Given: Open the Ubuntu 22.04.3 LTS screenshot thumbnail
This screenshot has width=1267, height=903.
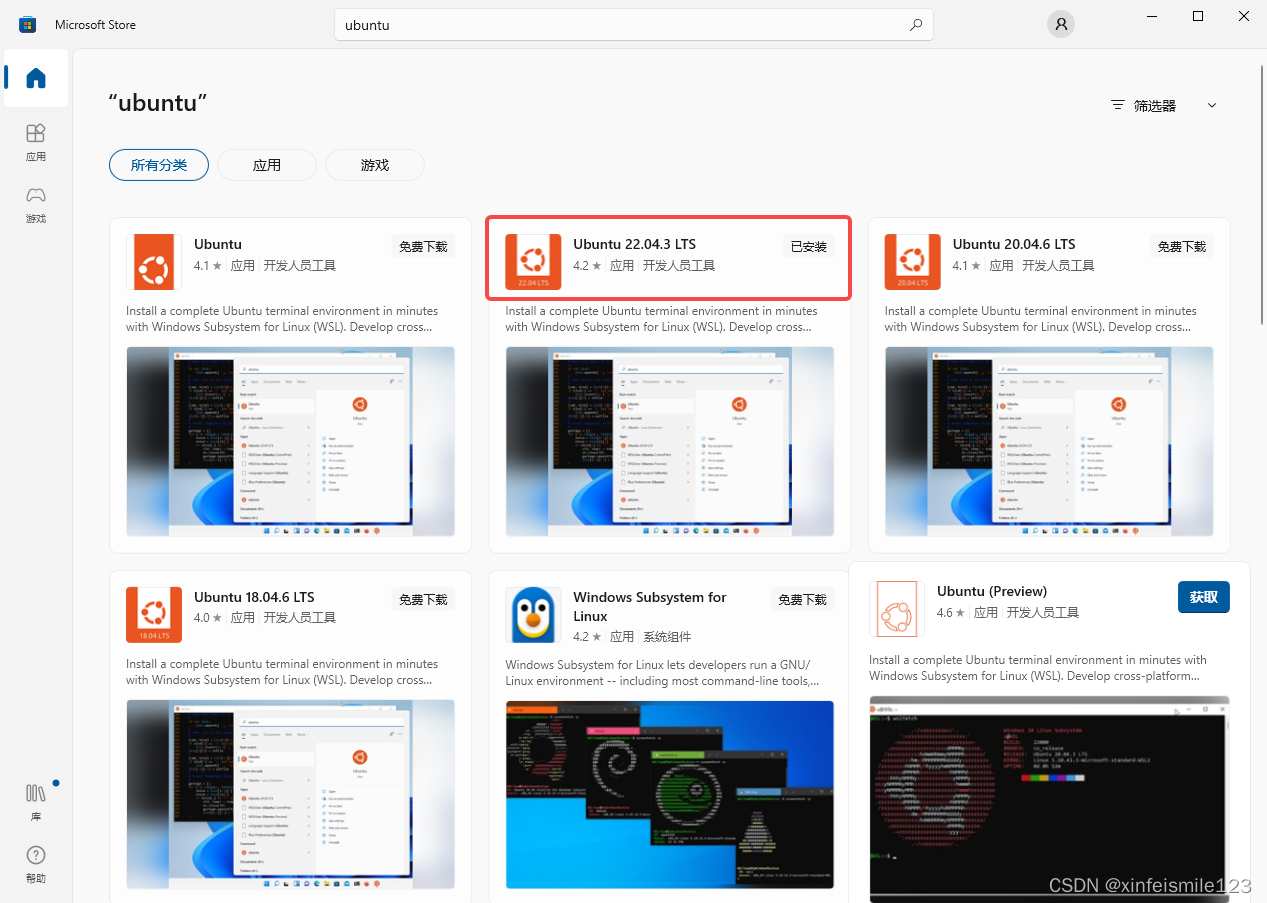Looking at the screenshot, I should 669,441.
